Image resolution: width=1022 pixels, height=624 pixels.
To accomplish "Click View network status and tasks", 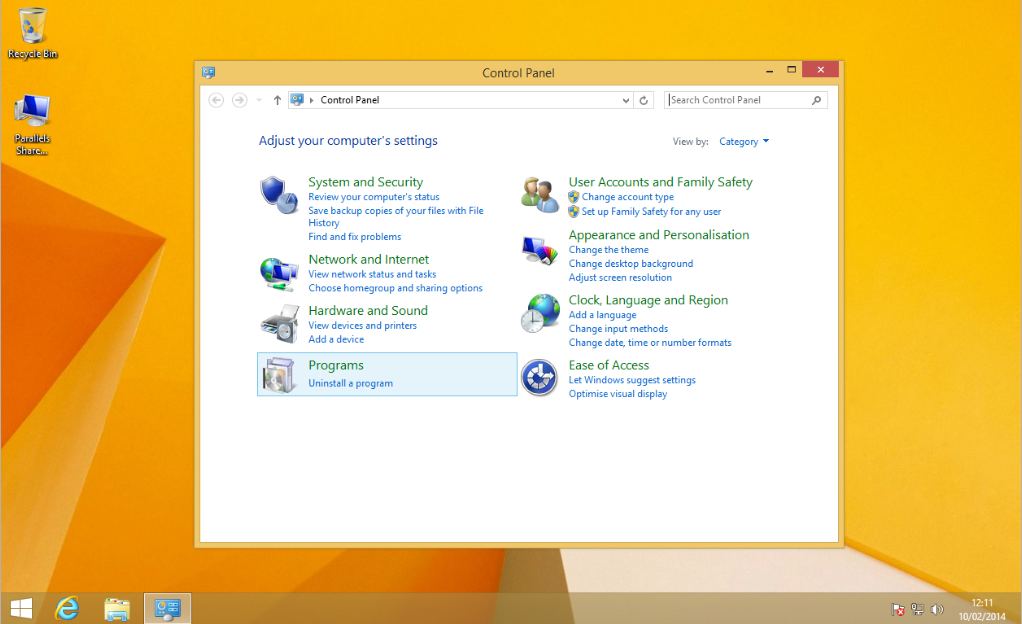I will [x=372, y=275].
